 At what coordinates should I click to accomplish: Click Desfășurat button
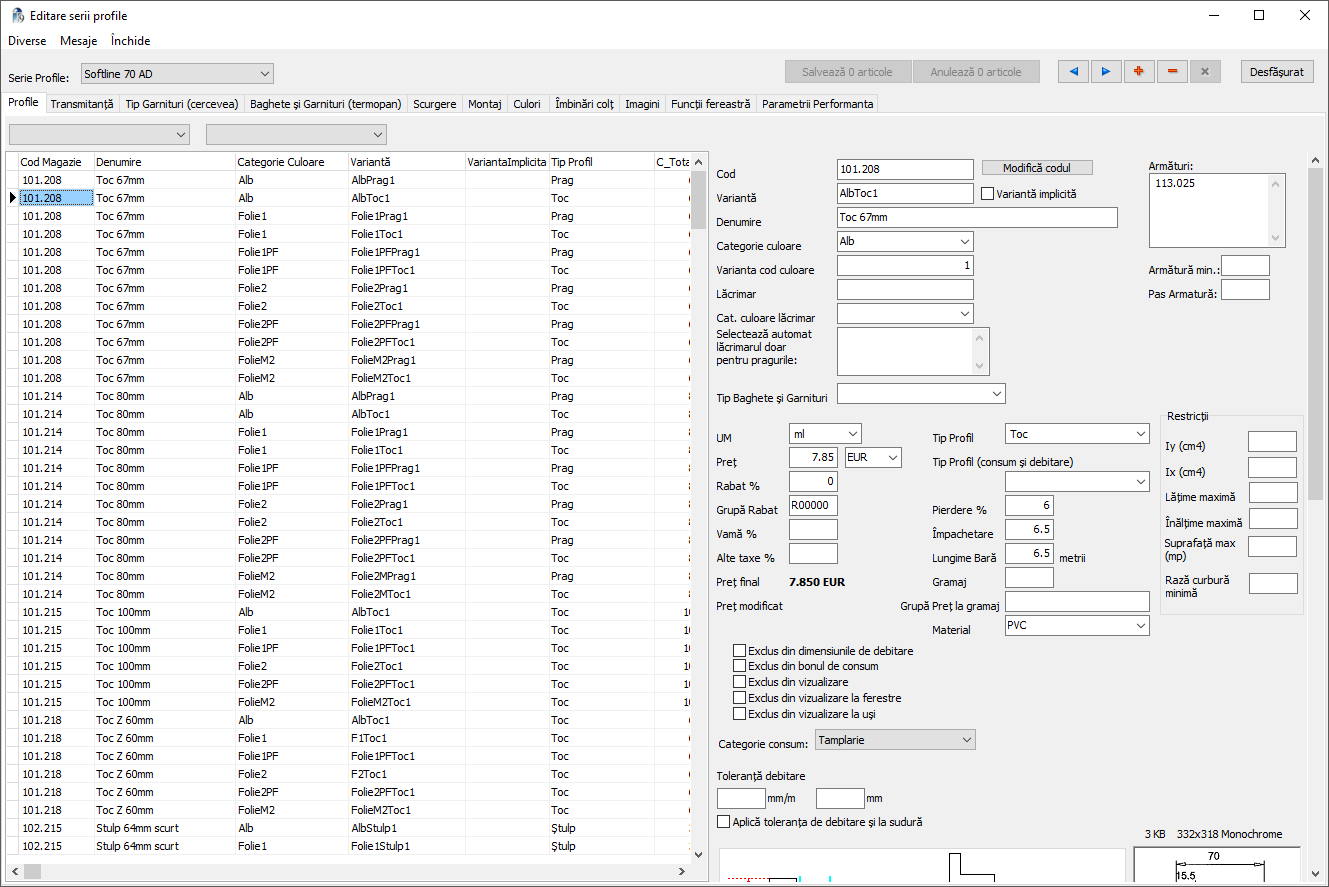(x=1278, y=72)
